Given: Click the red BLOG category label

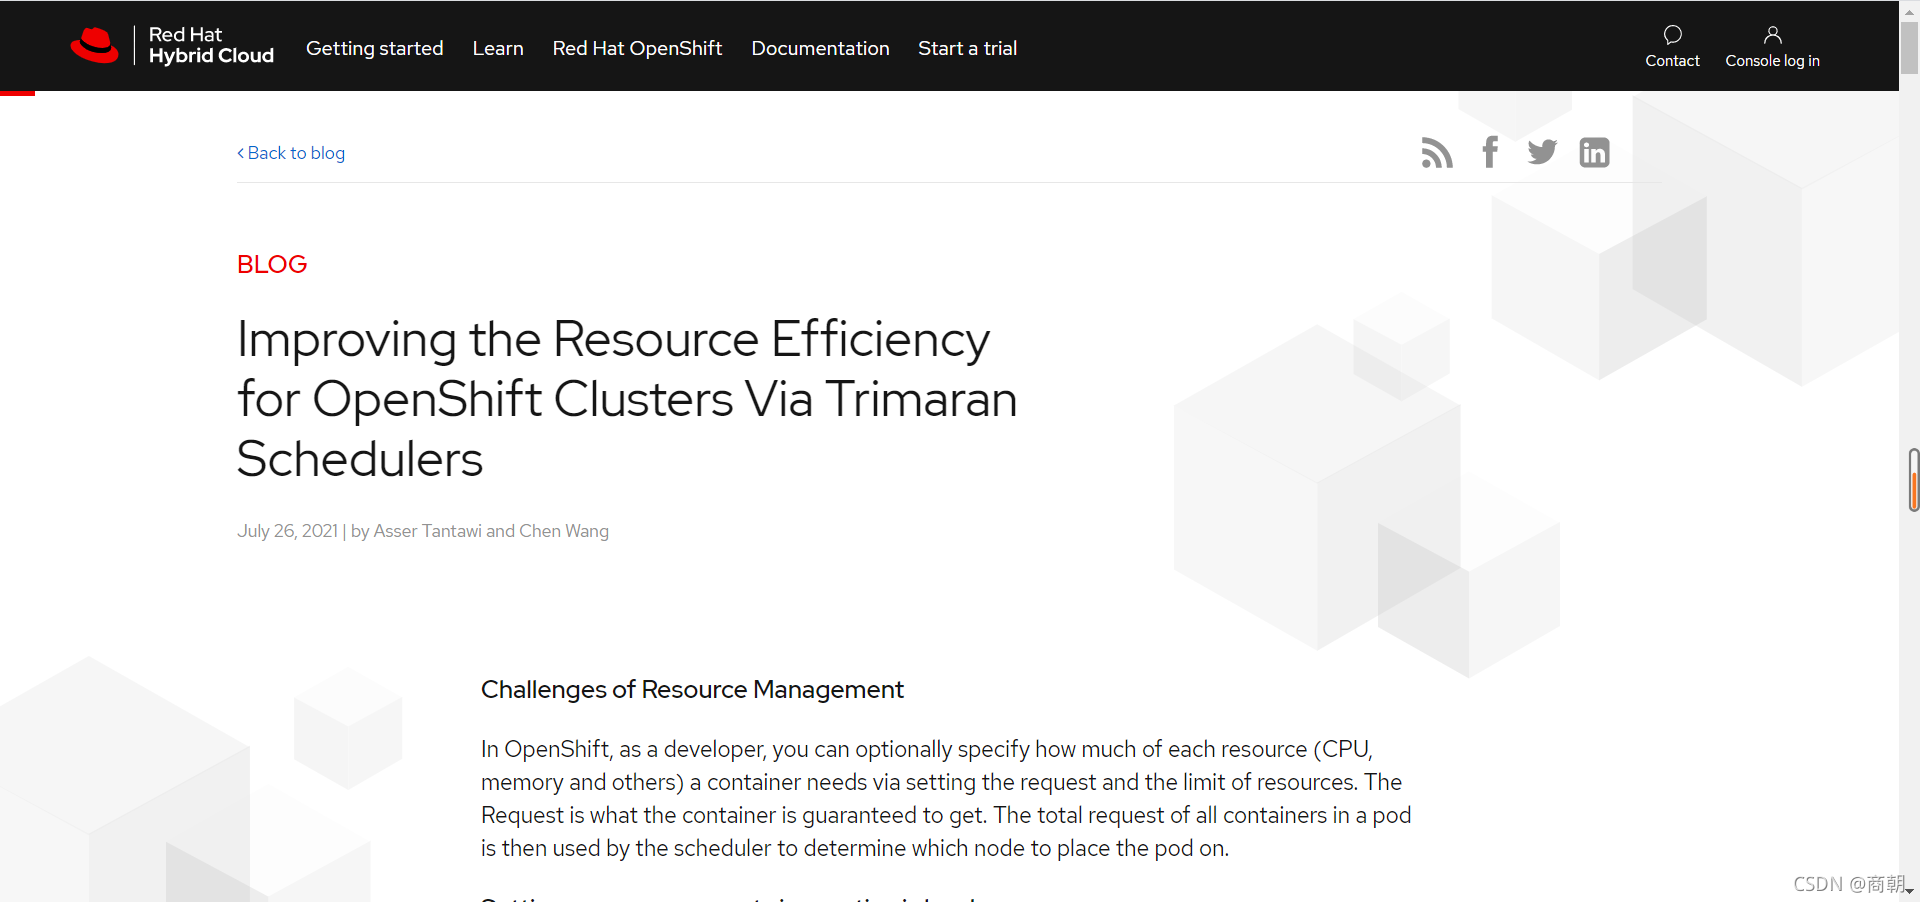Looking at the screenshot, I should [x=272, y=264].
